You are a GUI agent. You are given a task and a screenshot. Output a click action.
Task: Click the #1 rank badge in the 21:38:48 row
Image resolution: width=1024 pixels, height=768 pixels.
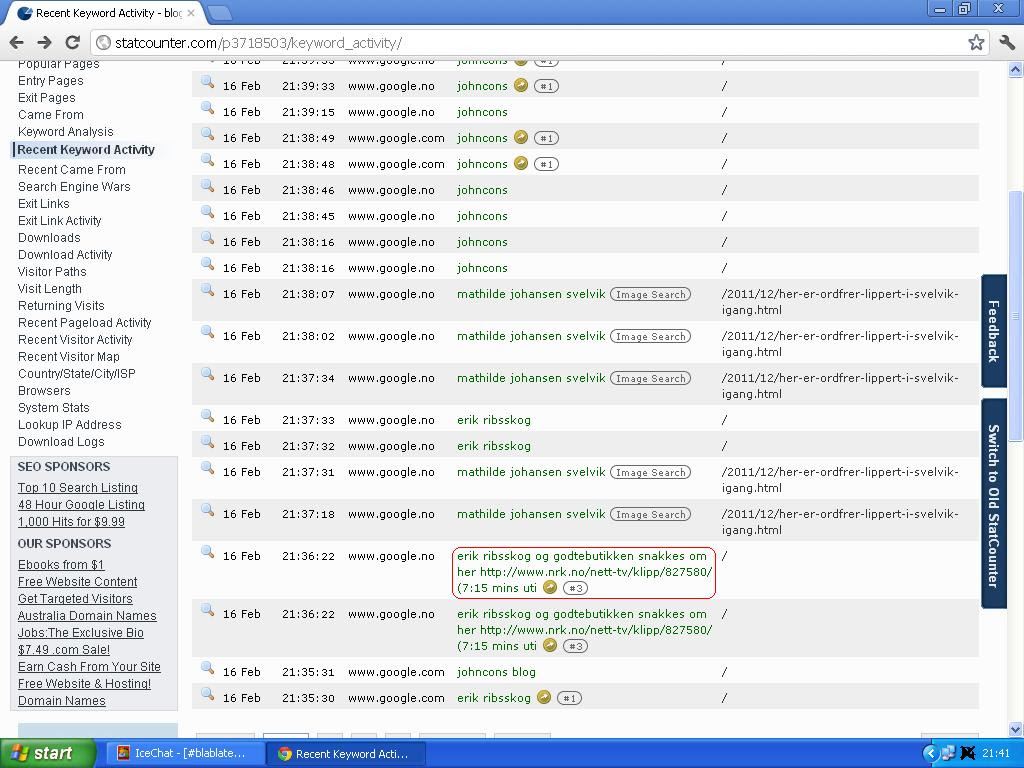pyautogui.click(x=547, y=164)
